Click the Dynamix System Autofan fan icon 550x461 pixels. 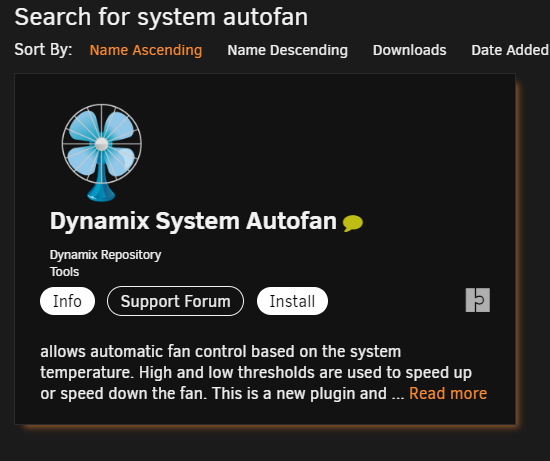(x=102, y=153)
